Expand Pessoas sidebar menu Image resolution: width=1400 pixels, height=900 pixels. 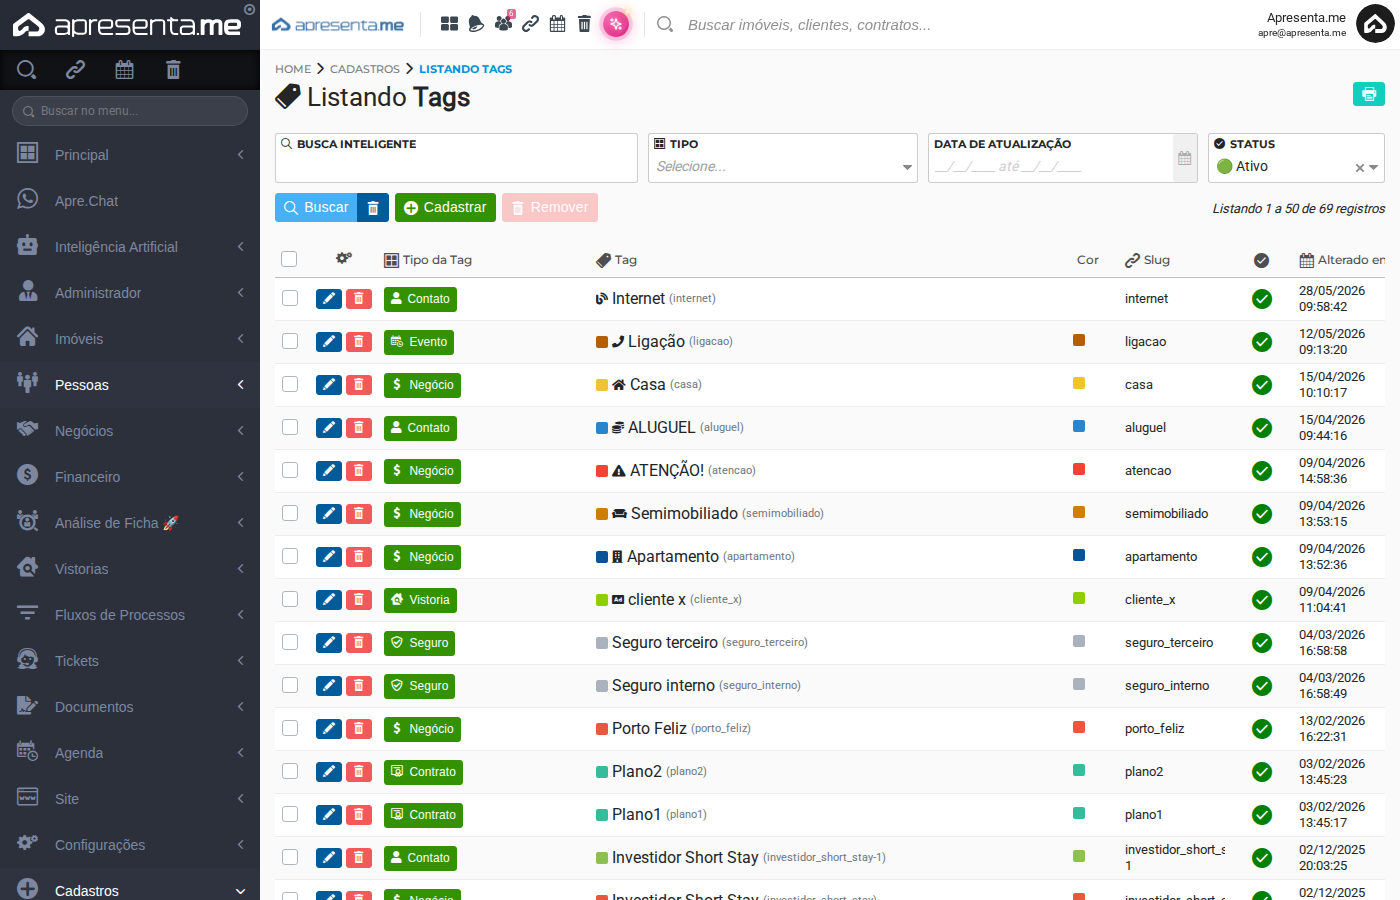tap(130, 385)
